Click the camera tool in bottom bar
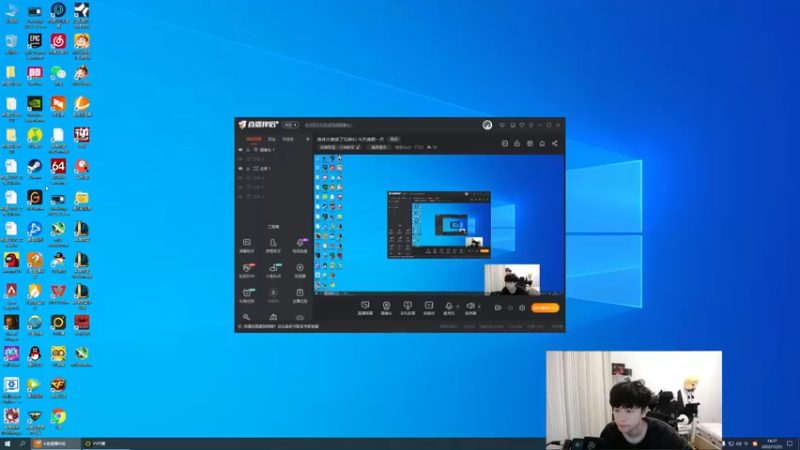800x450 pixels. [x=386, y=308]
